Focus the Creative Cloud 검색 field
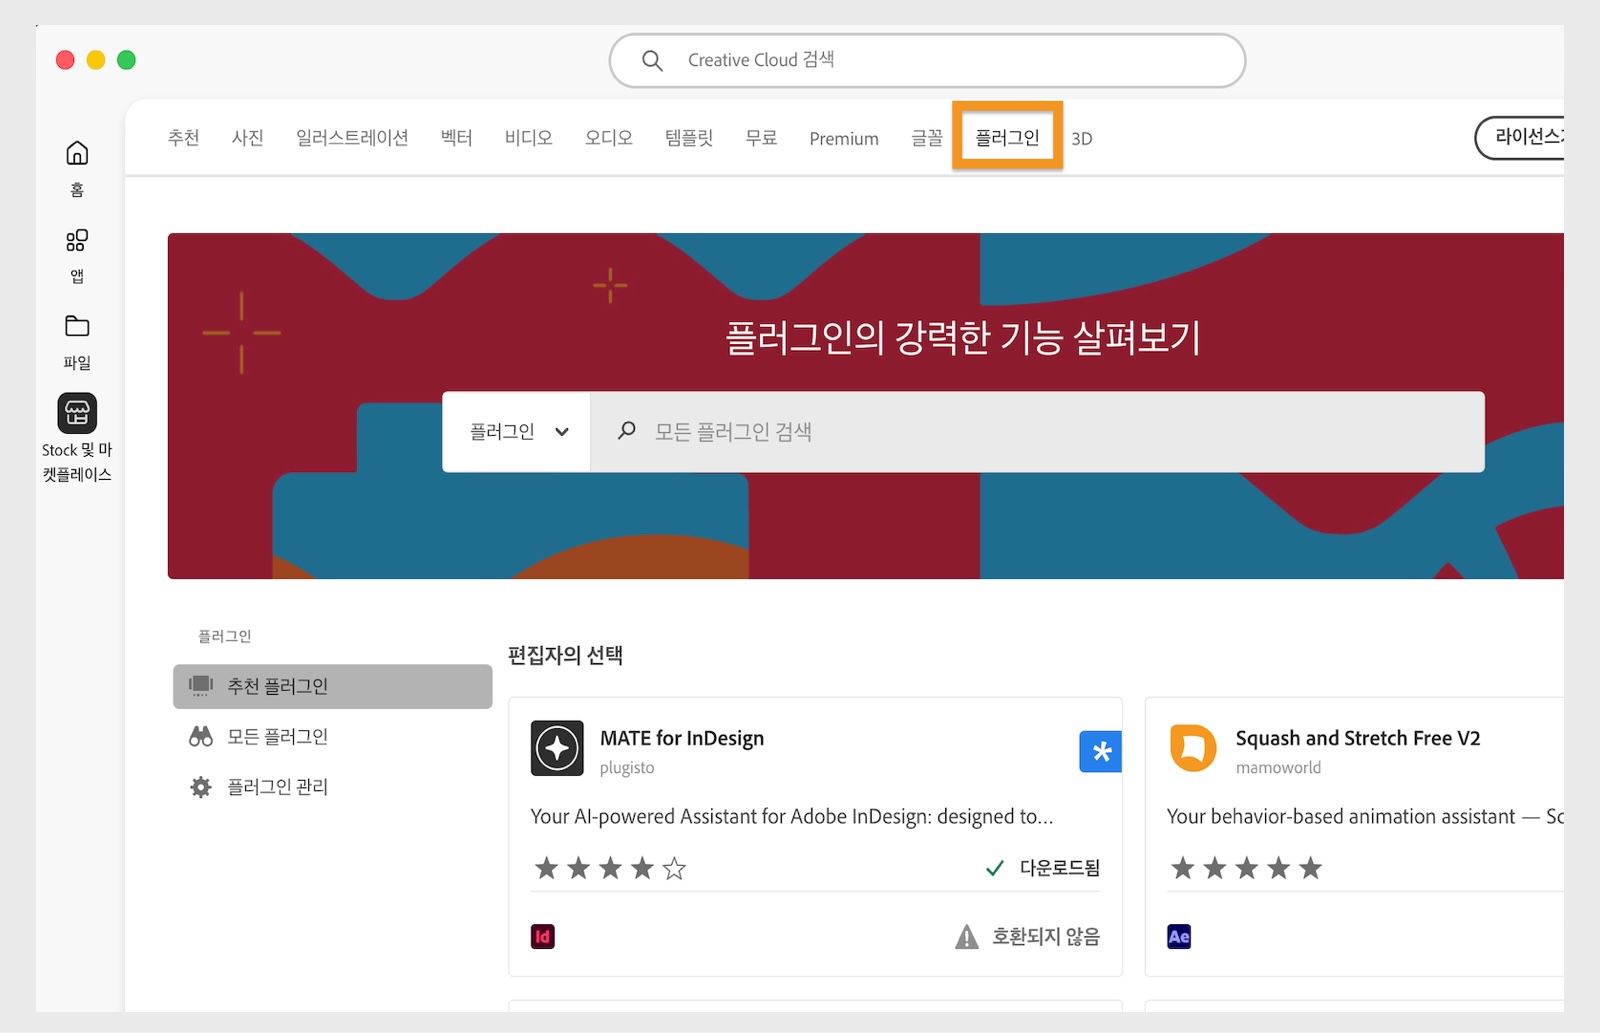 [927, 61]
